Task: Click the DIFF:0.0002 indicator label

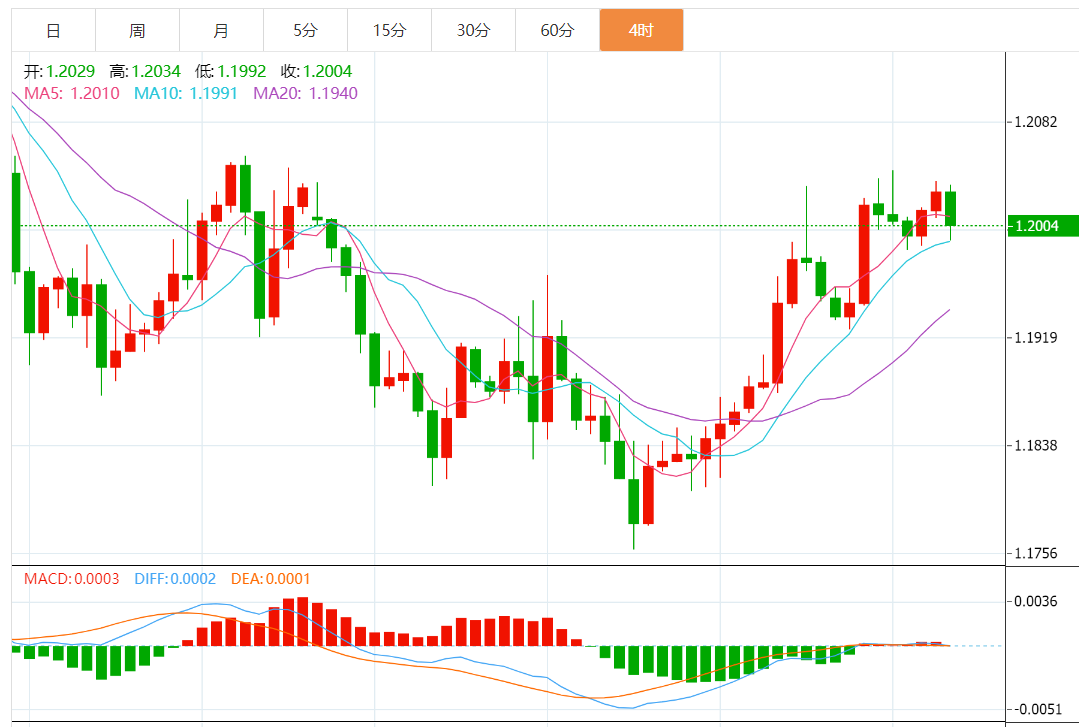Action: pos(175,579)
